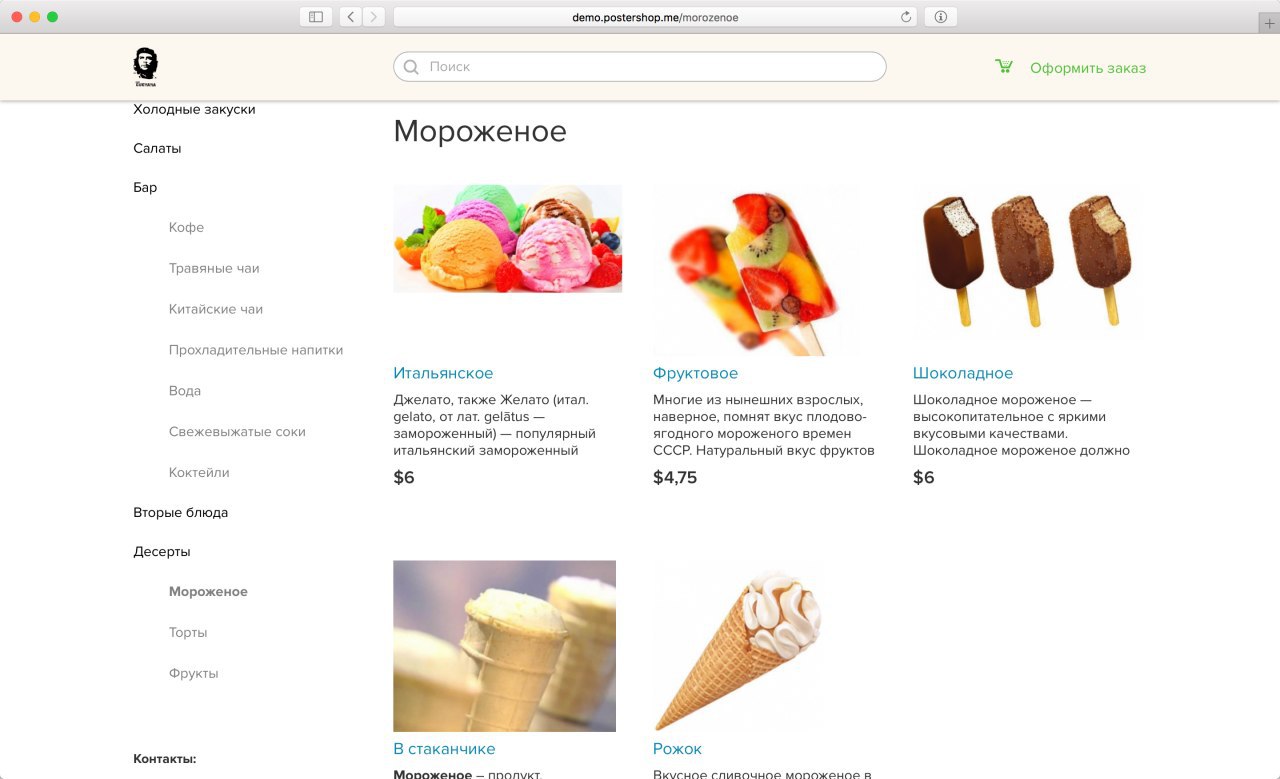The height and width of the screenshot is (779, 1280).
Task: Open a new tab with the plus button
Action: pyautogui.click(x=1269, y=24)
